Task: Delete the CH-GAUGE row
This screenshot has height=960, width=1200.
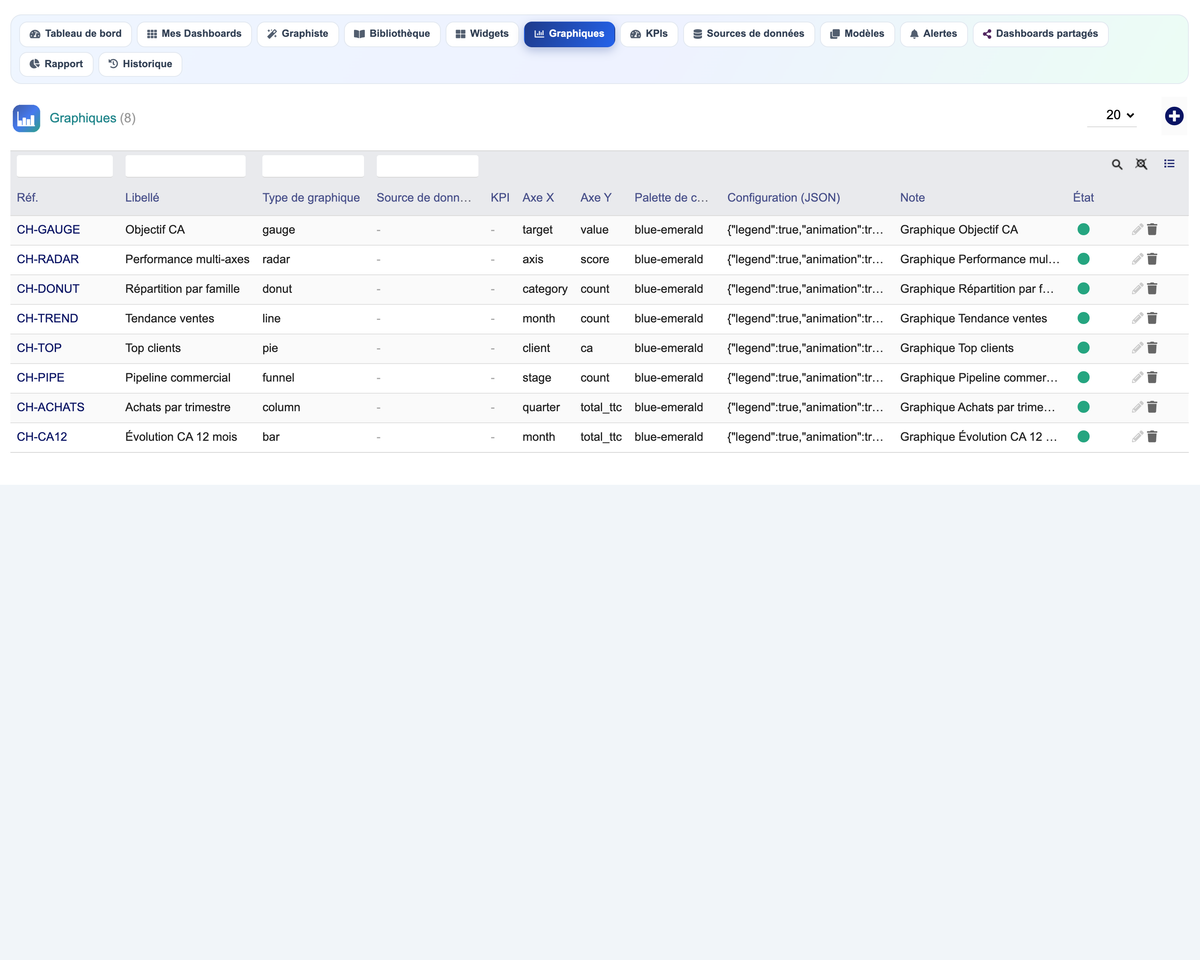Action: click(1152, 230)
